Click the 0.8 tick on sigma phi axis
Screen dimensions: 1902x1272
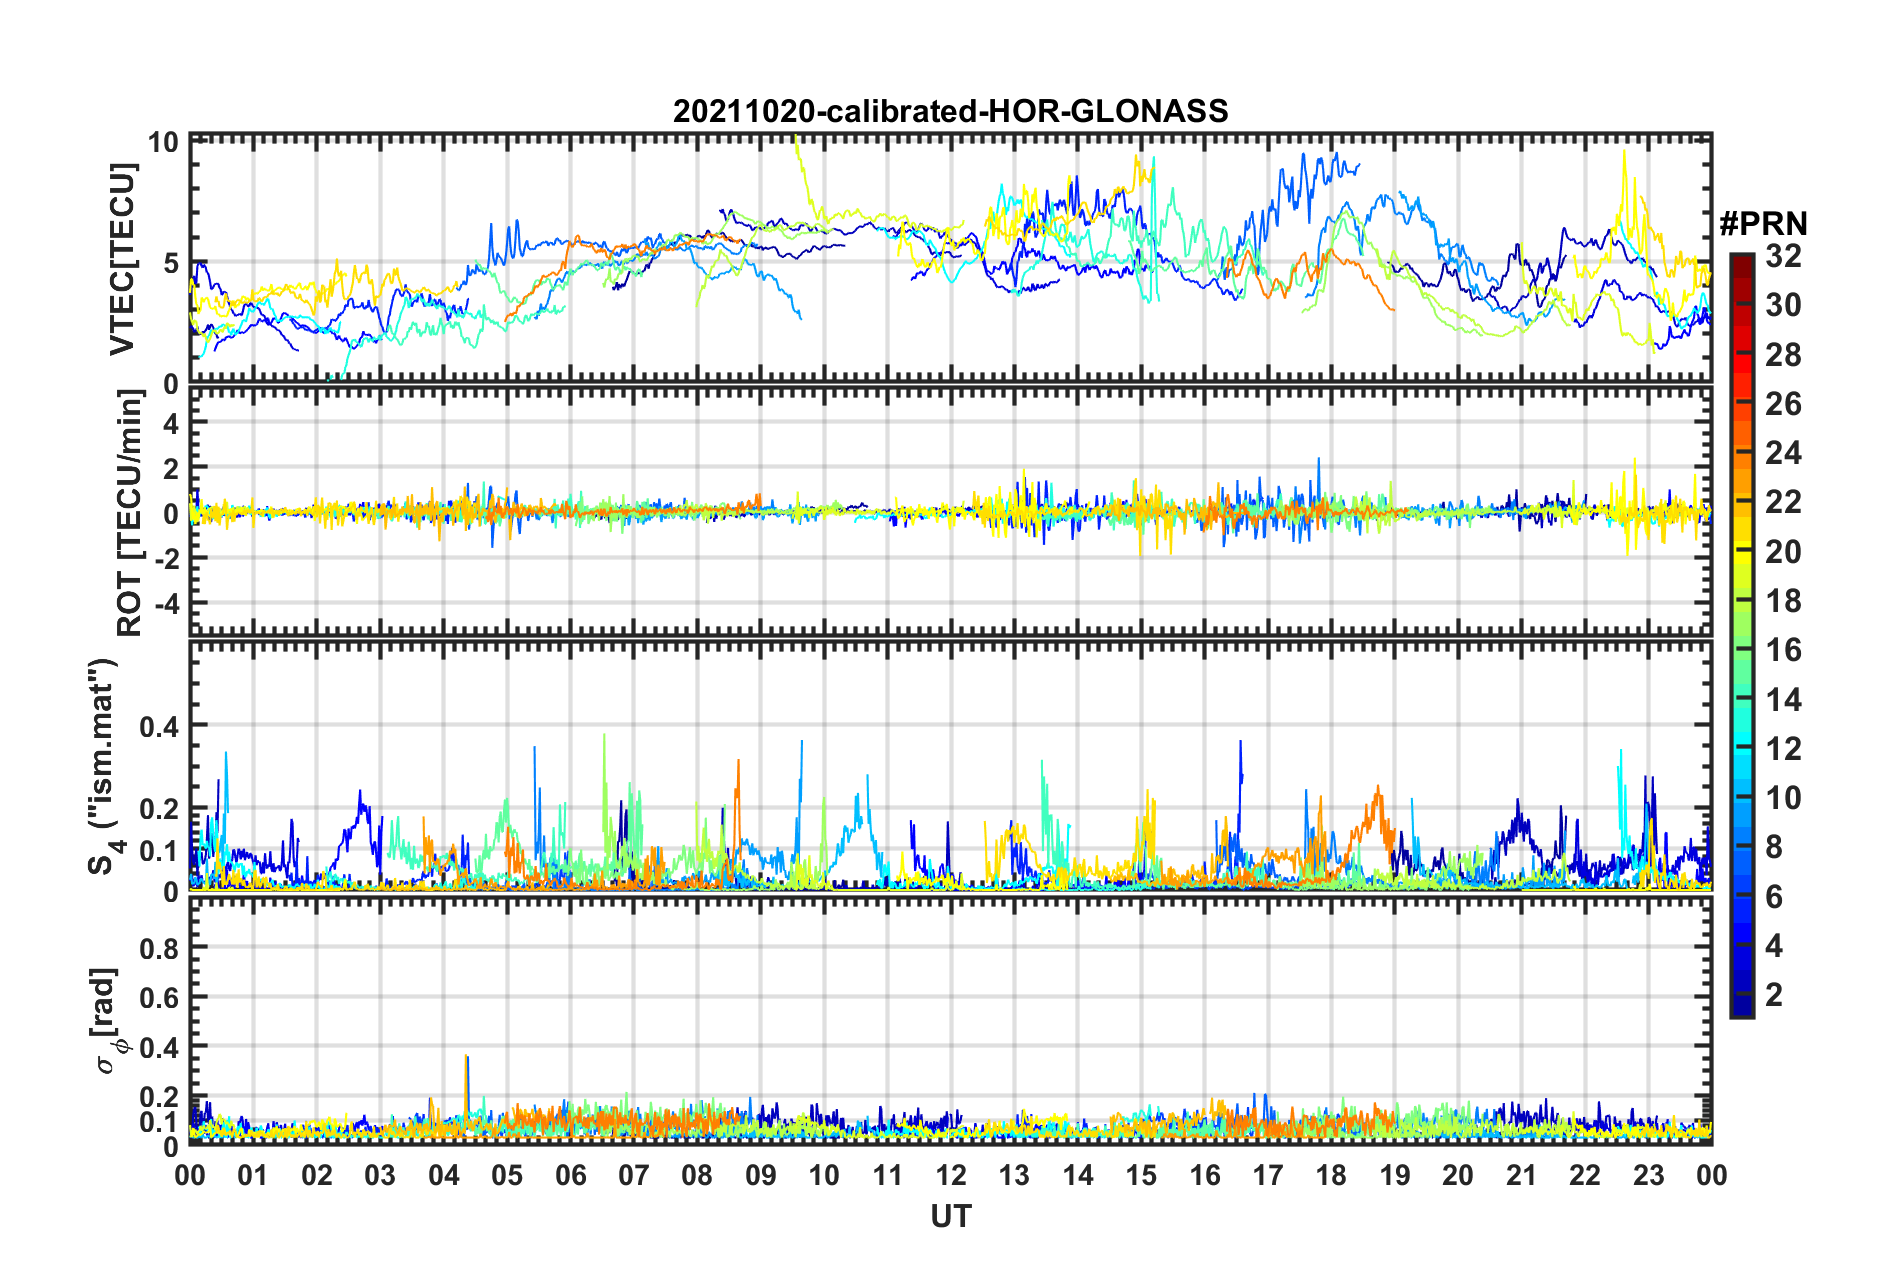(160, 947)
